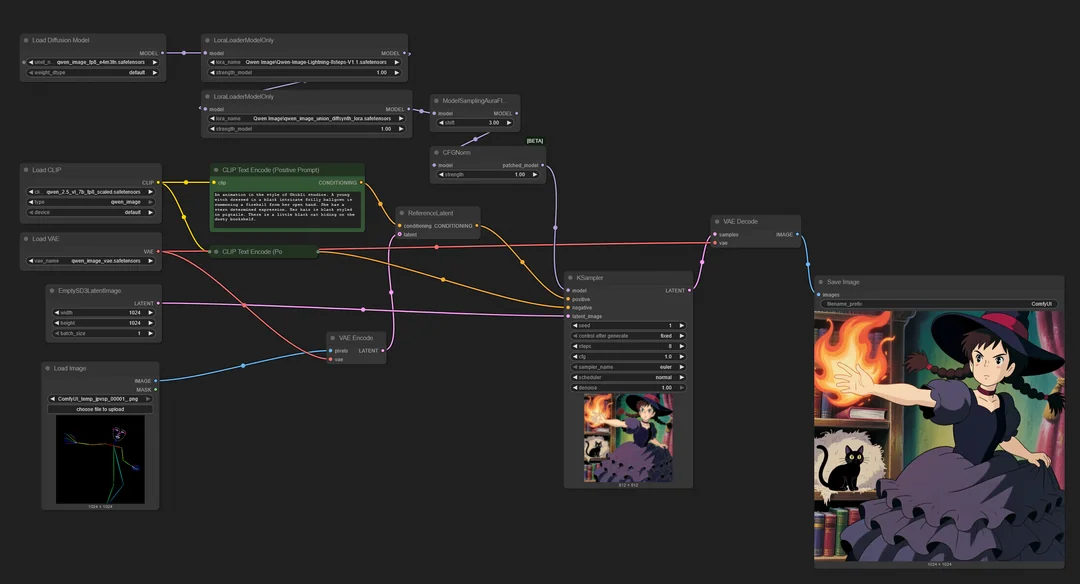1080x584 pixels.
Task: Click MODEL output socket on Load Diffusion Model
Action: tap(163, 53)
